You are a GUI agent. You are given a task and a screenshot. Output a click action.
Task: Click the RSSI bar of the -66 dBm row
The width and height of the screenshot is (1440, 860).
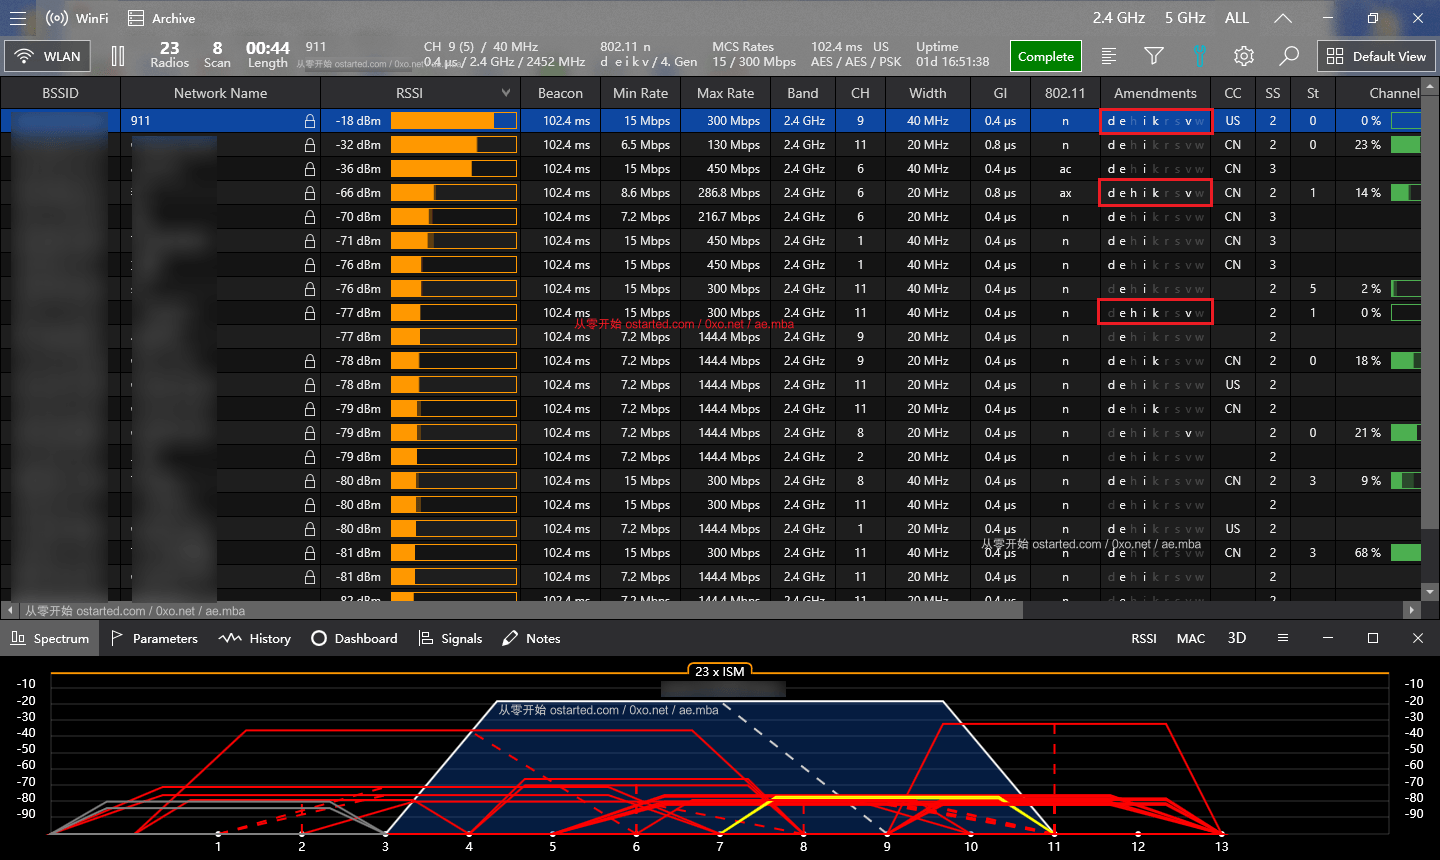(x=454, y=193)
